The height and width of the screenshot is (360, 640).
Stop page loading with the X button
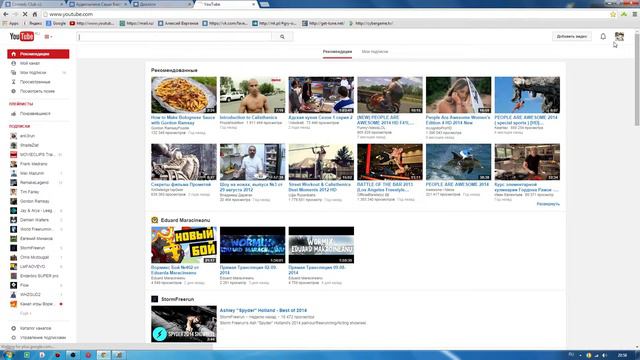tap(25, 14)
